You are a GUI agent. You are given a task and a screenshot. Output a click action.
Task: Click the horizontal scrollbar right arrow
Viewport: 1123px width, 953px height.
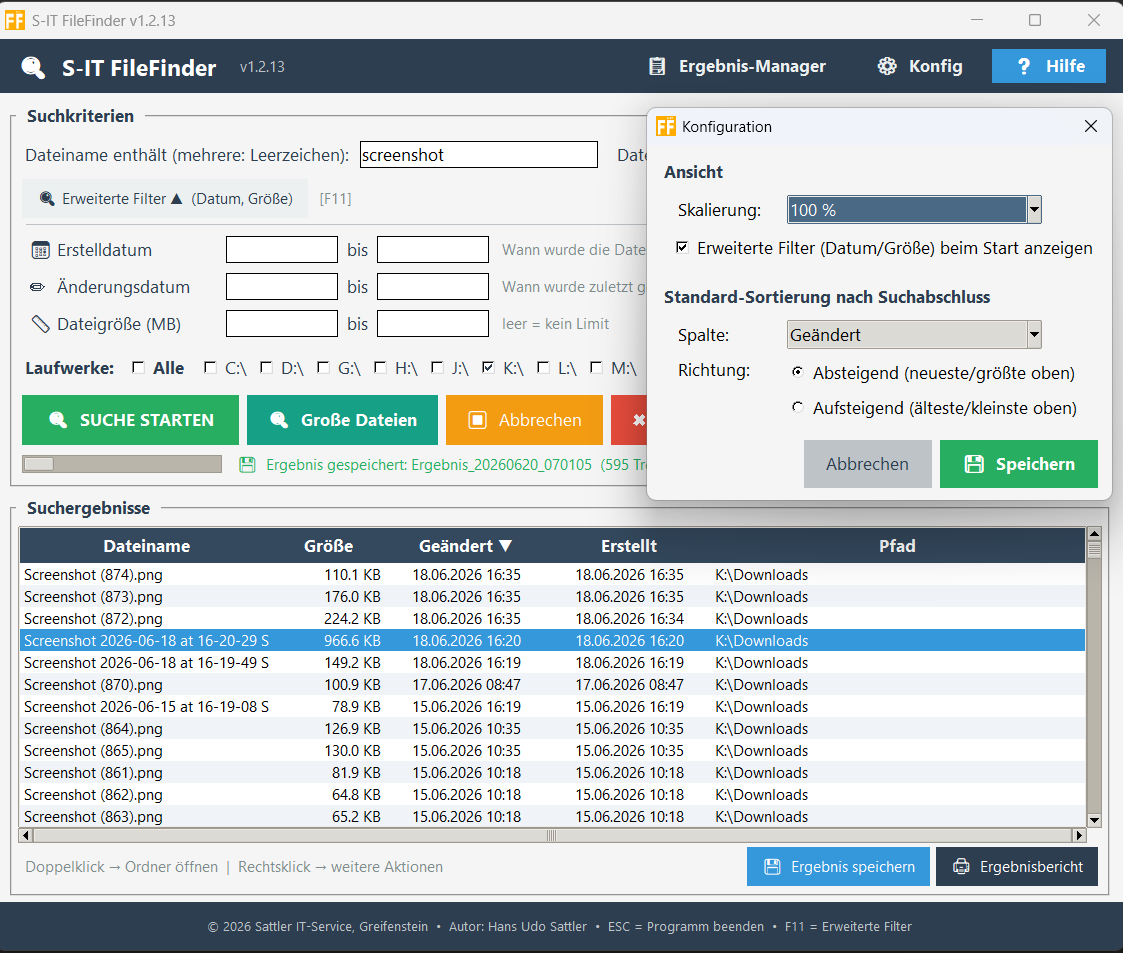tap(1079, 835)
